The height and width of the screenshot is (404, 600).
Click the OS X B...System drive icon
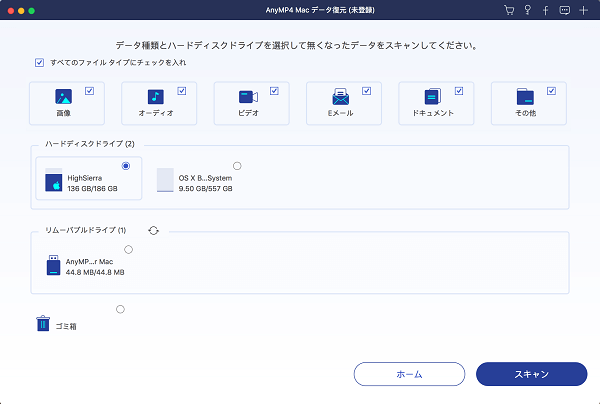click(165, 180)
